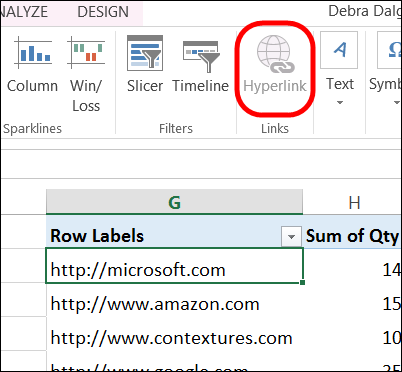The width and height of the screenshot is (402, 372).
Task: Click the greyed-out Hyperlink button
Action: [275, 65]
